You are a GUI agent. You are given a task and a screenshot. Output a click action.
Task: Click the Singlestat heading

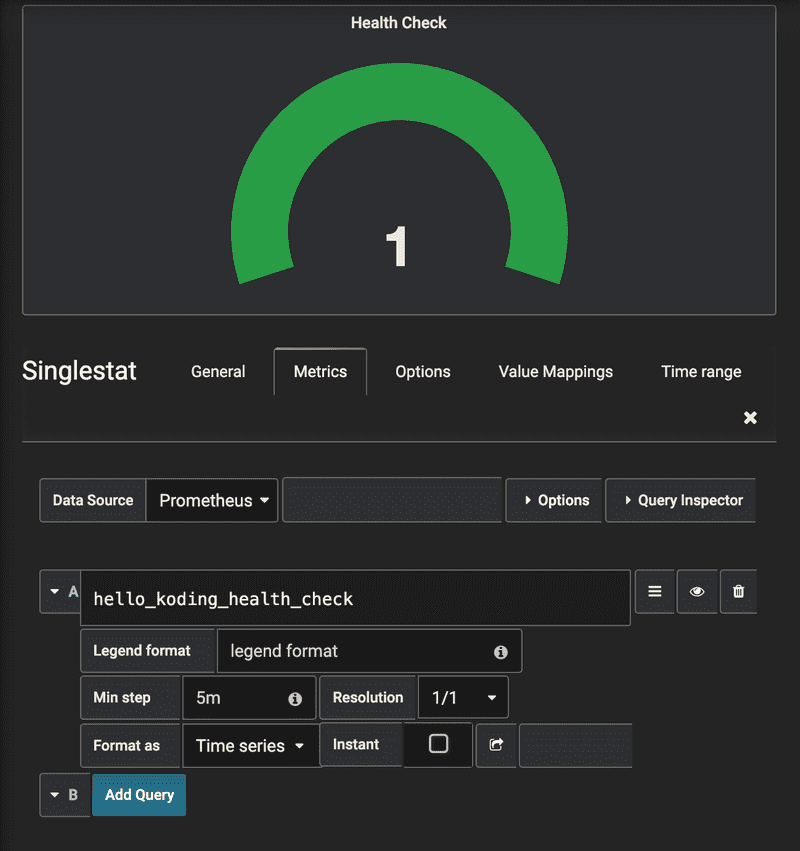79,371
